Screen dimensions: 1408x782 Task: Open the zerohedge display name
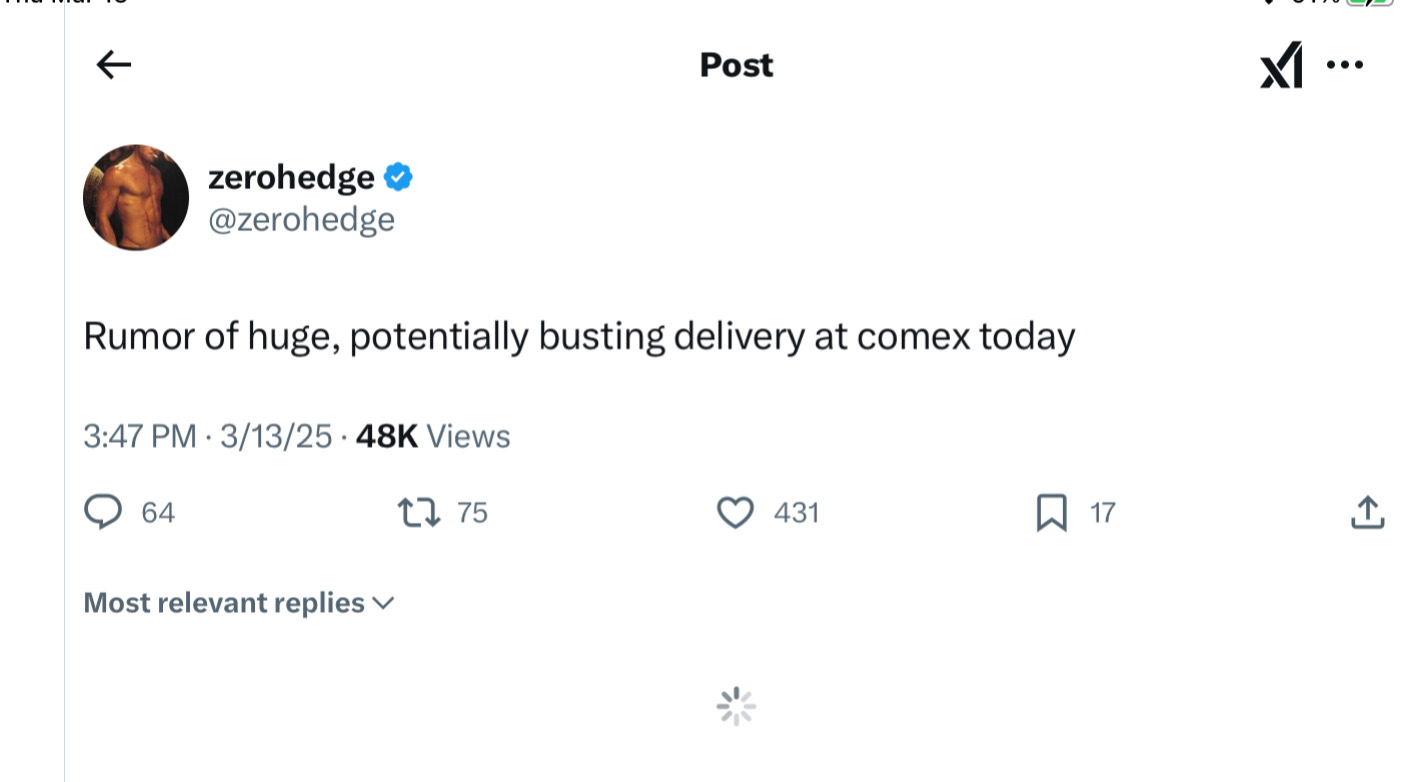pos(291,177)
